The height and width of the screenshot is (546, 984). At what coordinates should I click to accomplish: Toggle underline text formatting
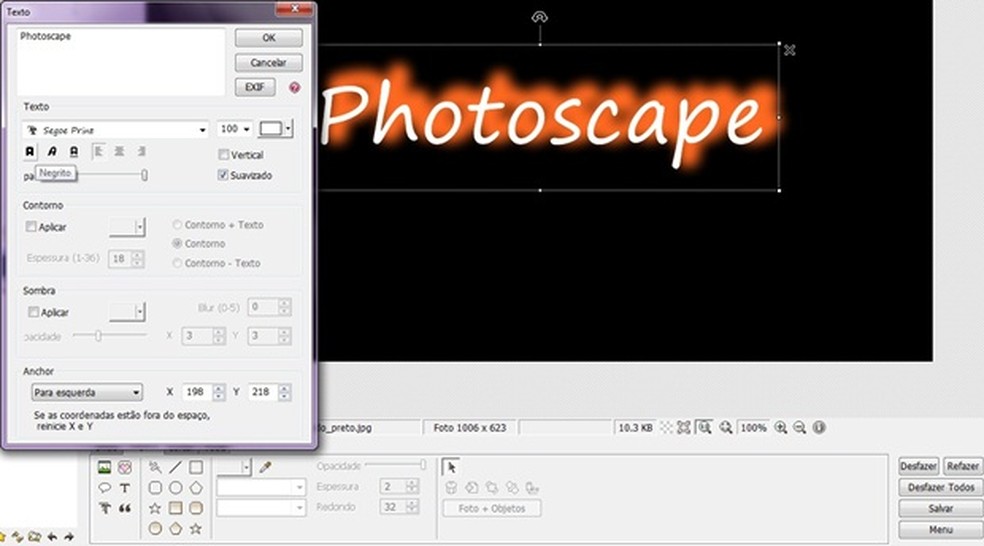(x=74, y=151)
